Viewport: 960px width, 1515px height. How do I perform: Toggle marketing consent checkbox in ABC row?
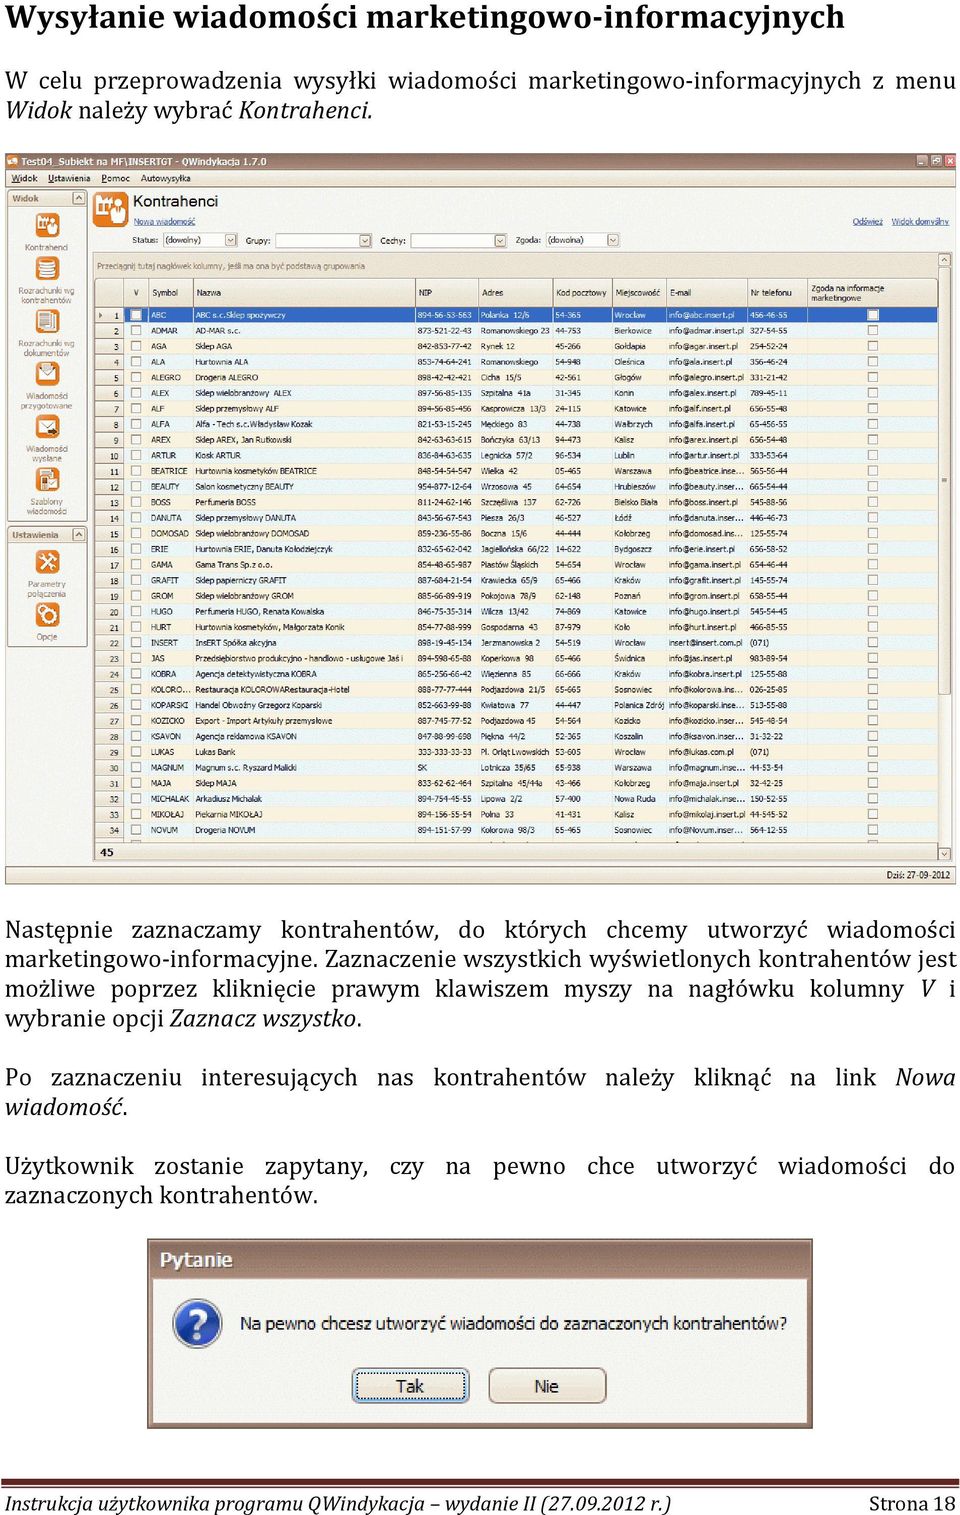tap(873, 315)
